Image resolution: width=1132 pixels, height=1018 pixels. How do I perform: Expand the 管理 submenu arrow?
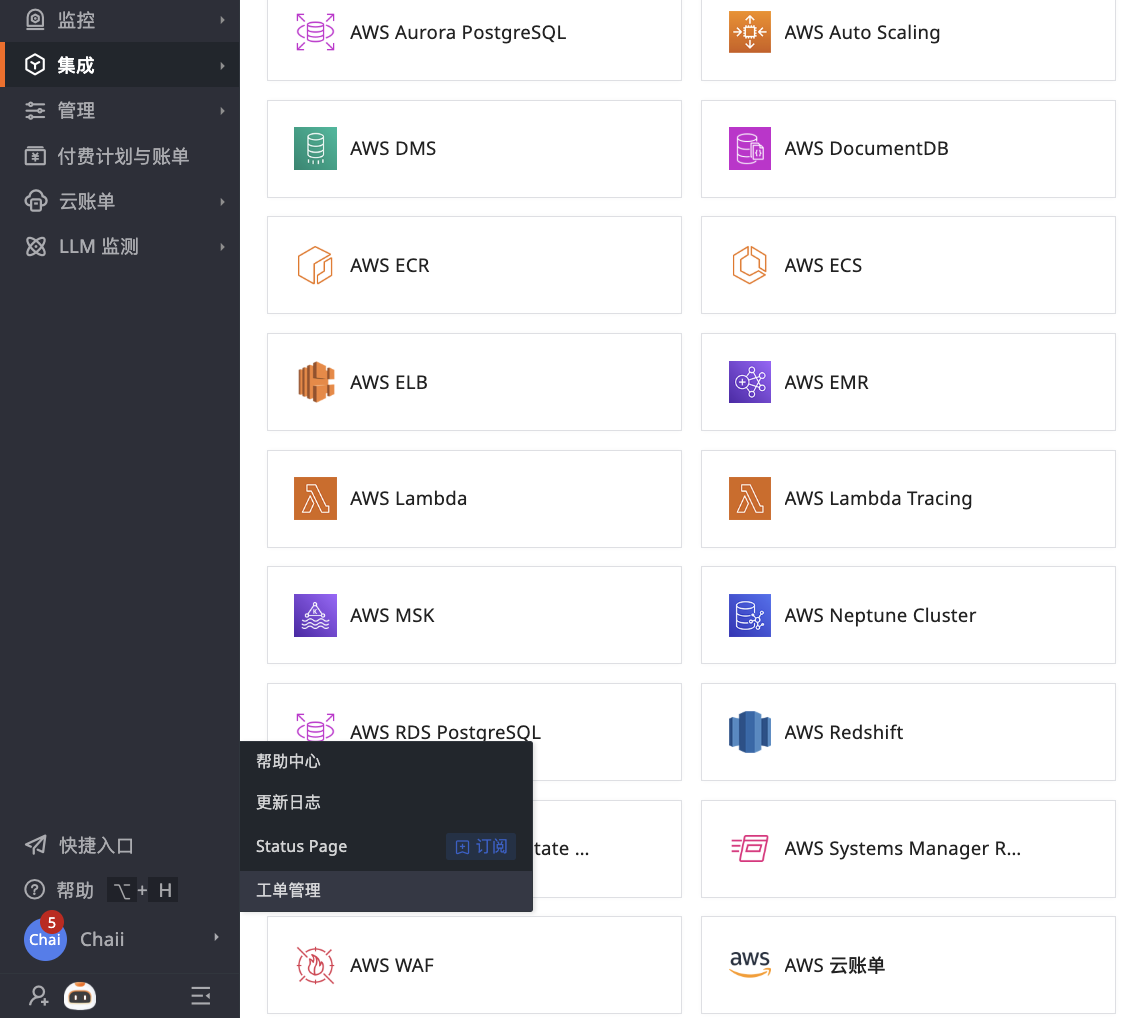(222, 111)
